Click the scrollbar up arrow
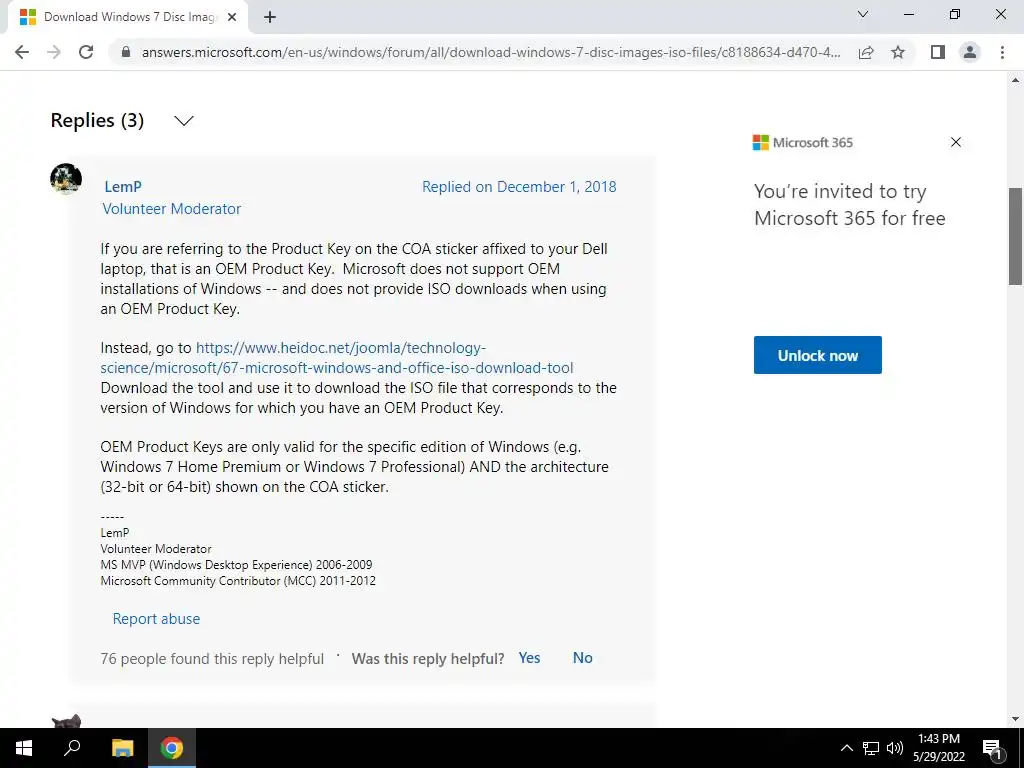The image size is (1024, 768). 1015,80
